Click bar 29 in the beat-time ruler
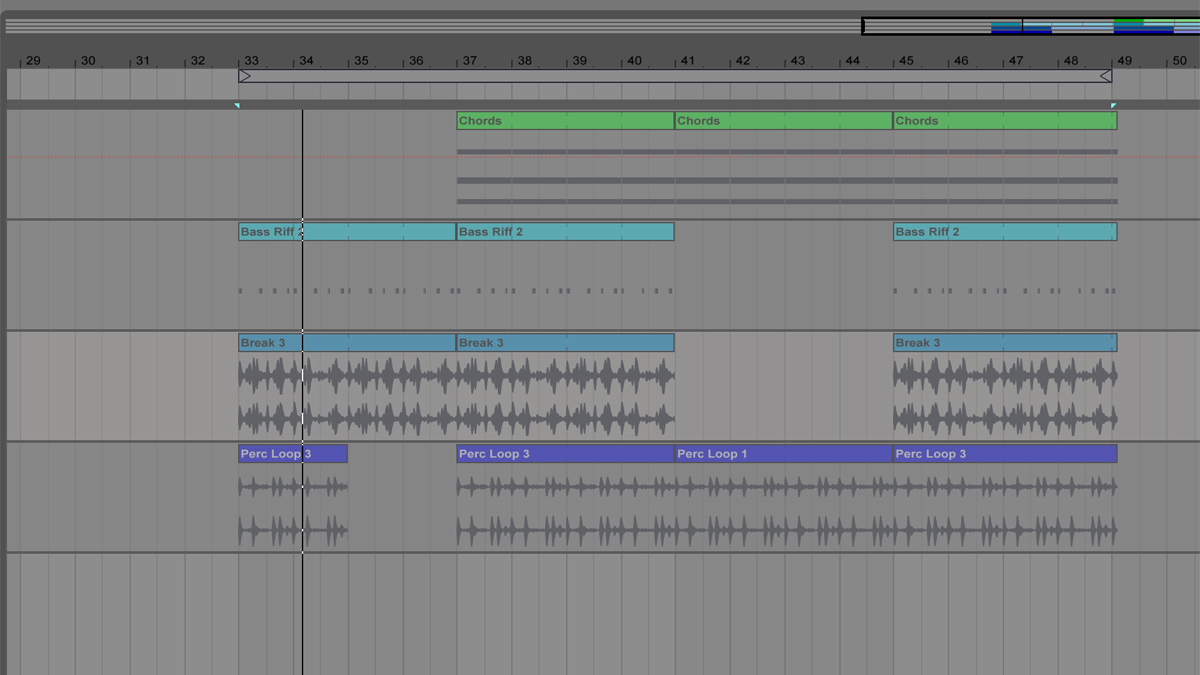Viewport: 1200px width, 675px height. pos(33,61)
